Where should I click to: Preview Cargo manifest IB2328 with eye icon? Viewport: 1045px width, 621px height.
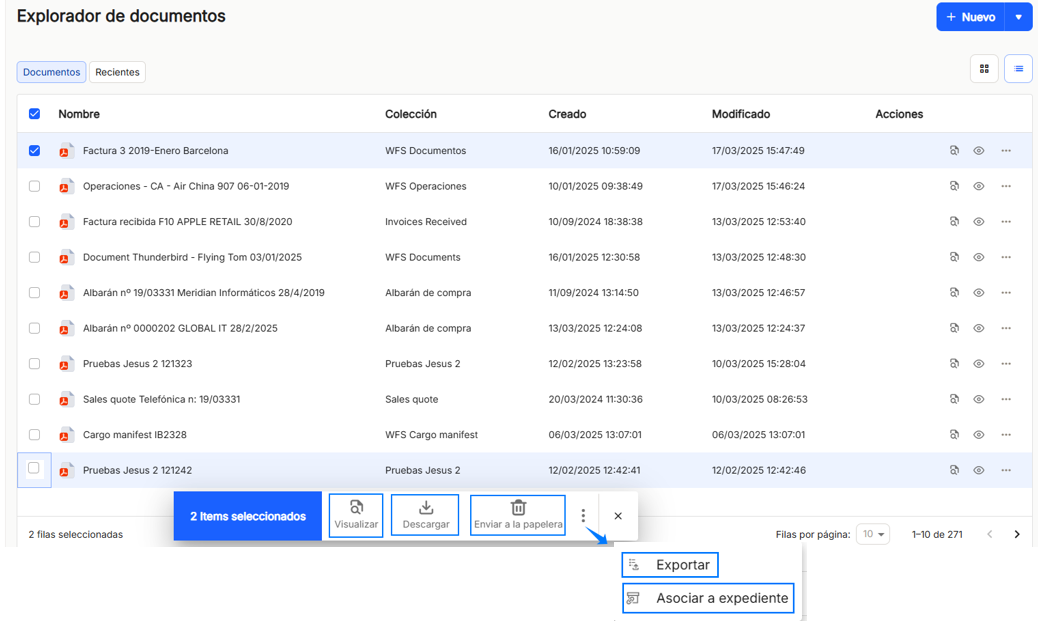pos(978,434)
